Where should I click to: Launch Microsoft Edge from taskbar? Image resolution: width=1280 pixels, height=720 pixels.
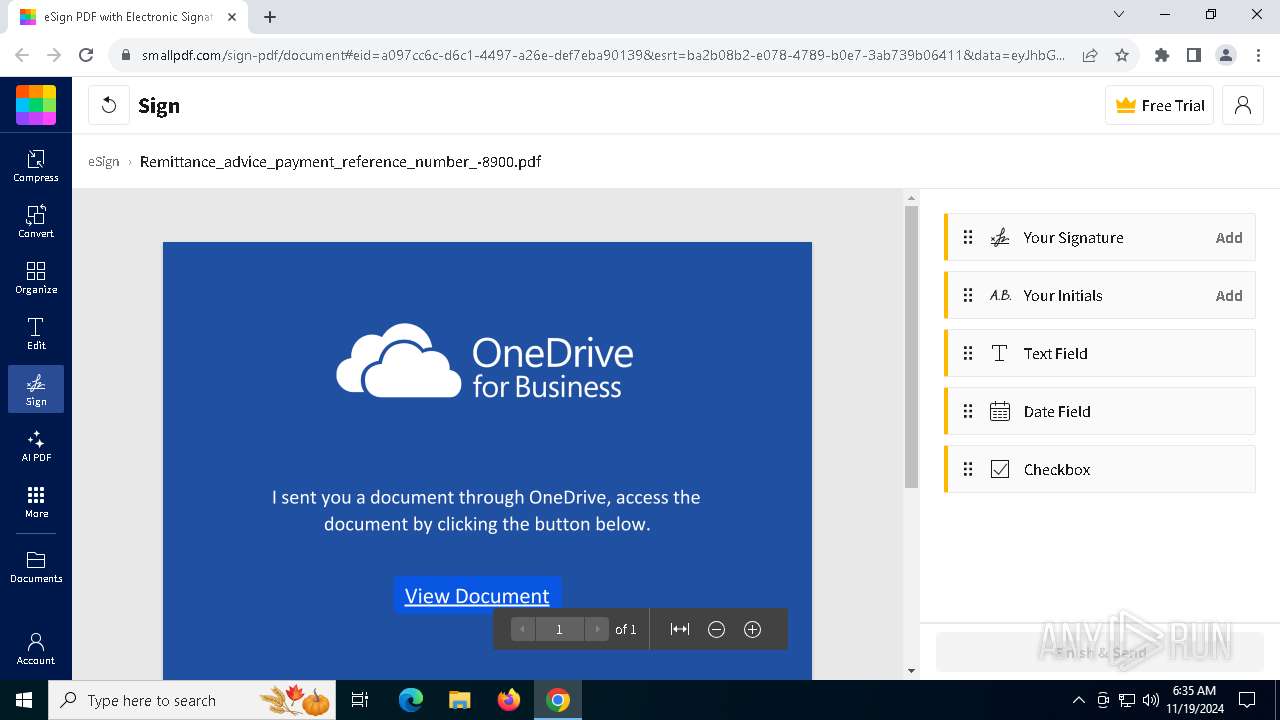[411, 700]
